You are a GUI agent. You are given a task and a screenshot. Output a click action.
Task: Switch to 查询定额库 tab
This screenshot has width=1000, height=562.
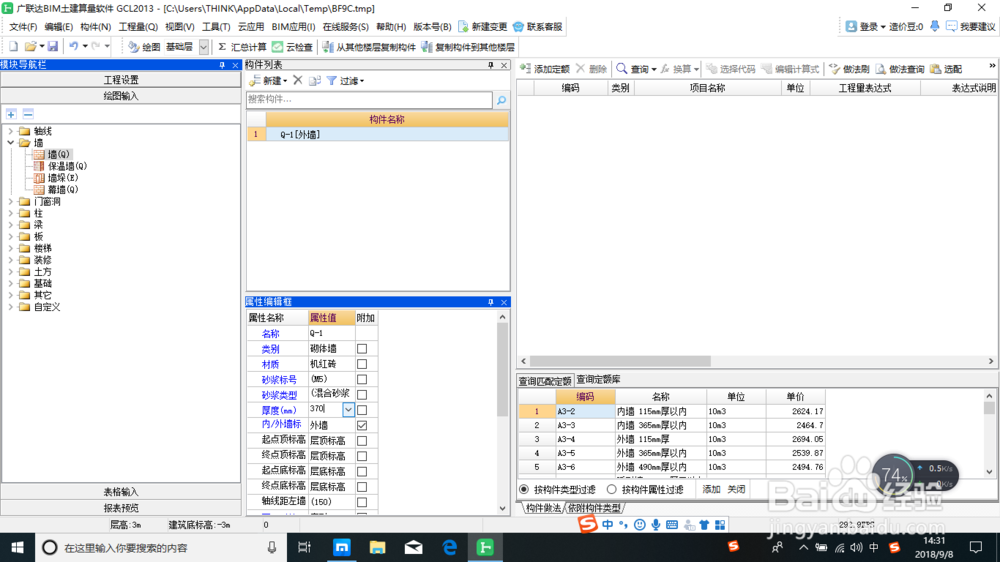(x=598, y=380)
